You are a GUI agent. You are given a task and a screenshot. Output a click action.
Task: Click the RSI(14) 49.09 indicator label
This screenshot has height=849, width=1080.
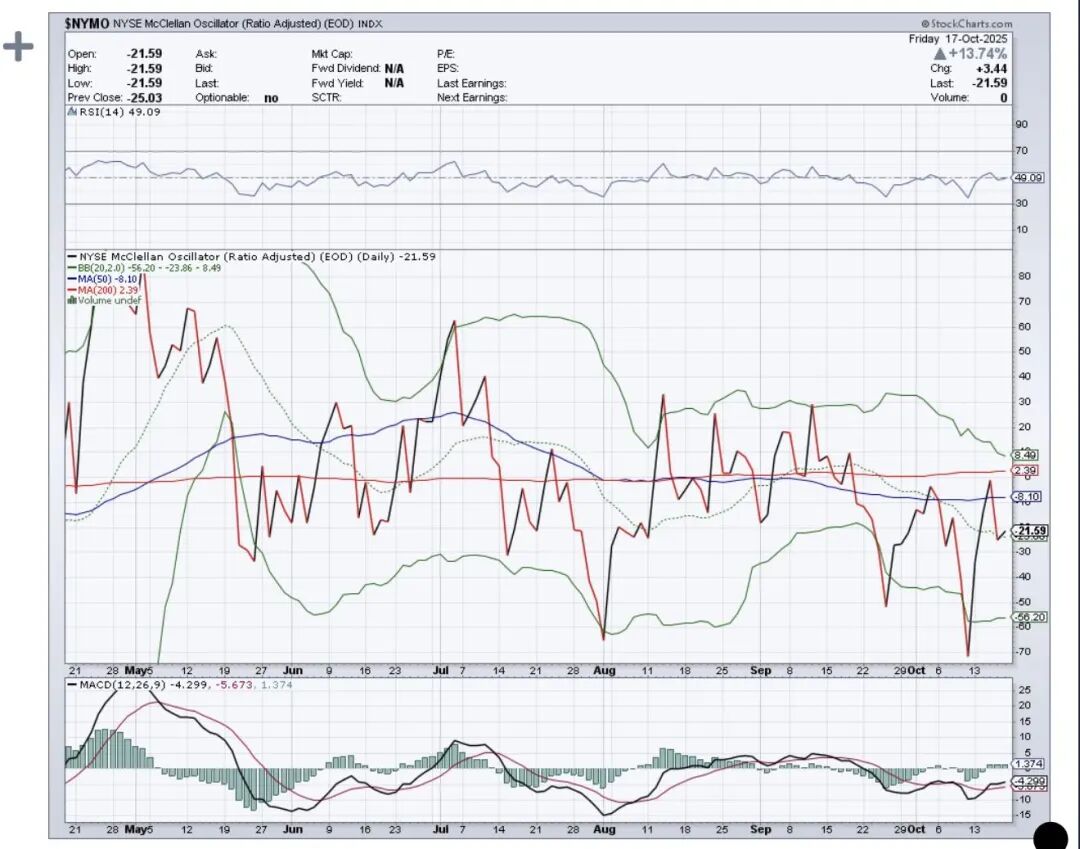click(120, 112)
